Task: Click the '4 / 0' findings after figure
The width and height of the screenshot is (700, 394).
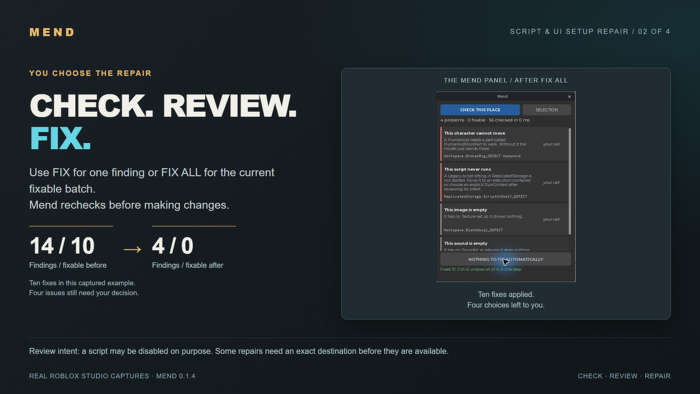Action: 173,246
